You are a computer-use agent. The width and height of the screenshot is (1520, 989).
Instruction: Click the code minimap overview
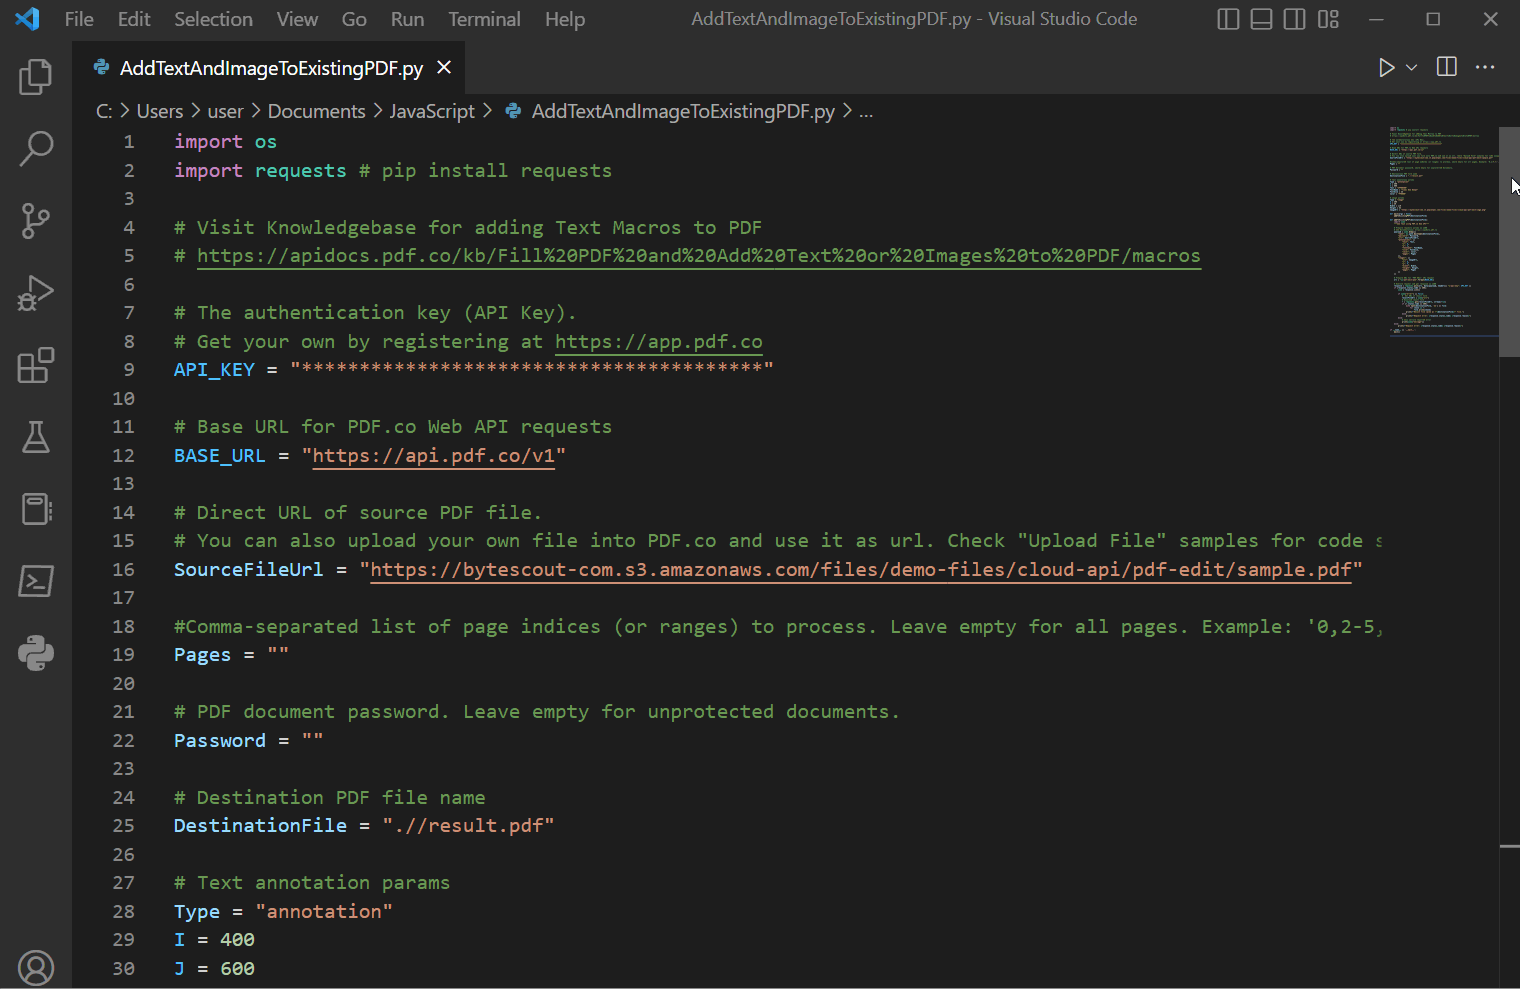(1442, 230)
